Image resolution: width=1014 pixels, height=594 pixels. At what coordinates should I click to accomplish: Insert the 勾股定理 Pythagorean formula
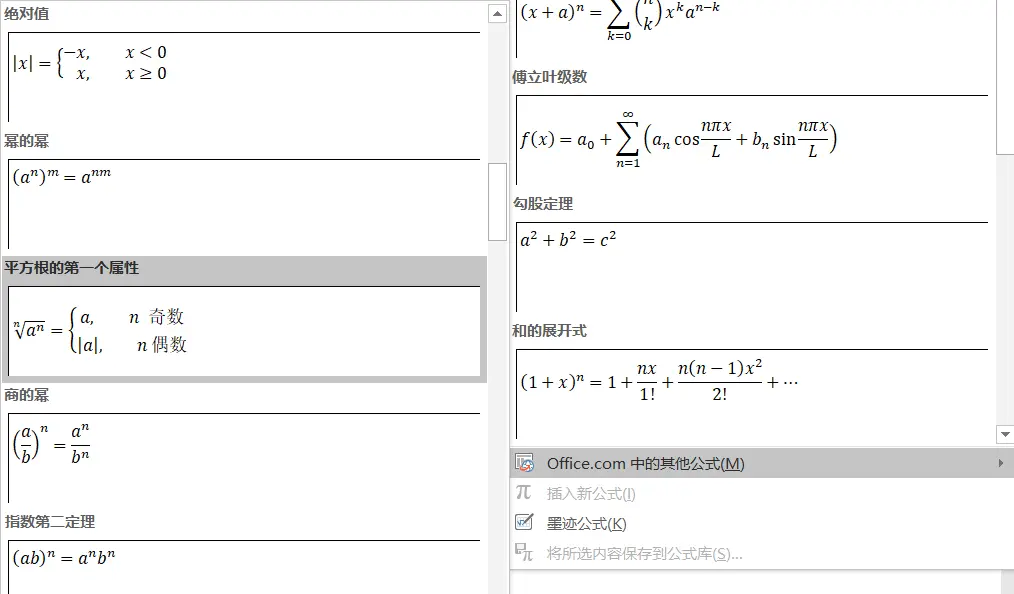pyautogui.click(x=752, y=267)
